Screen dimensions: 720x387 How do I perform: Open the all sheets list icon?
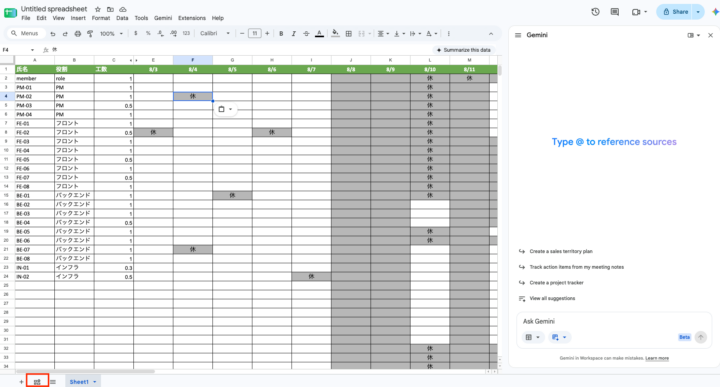[53, 381]
